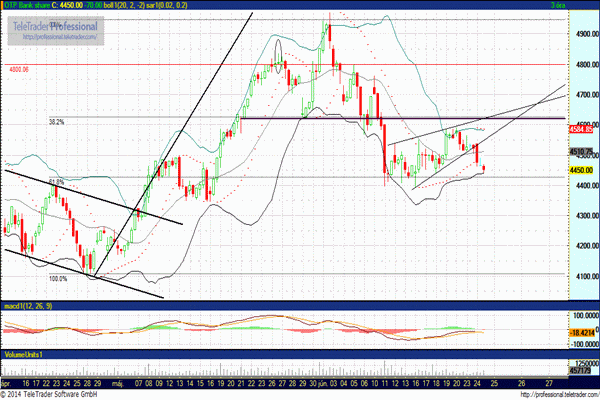Click the yellow 4450.00 last price tag
Screen dimensions: 600x400
click(581, 170)
